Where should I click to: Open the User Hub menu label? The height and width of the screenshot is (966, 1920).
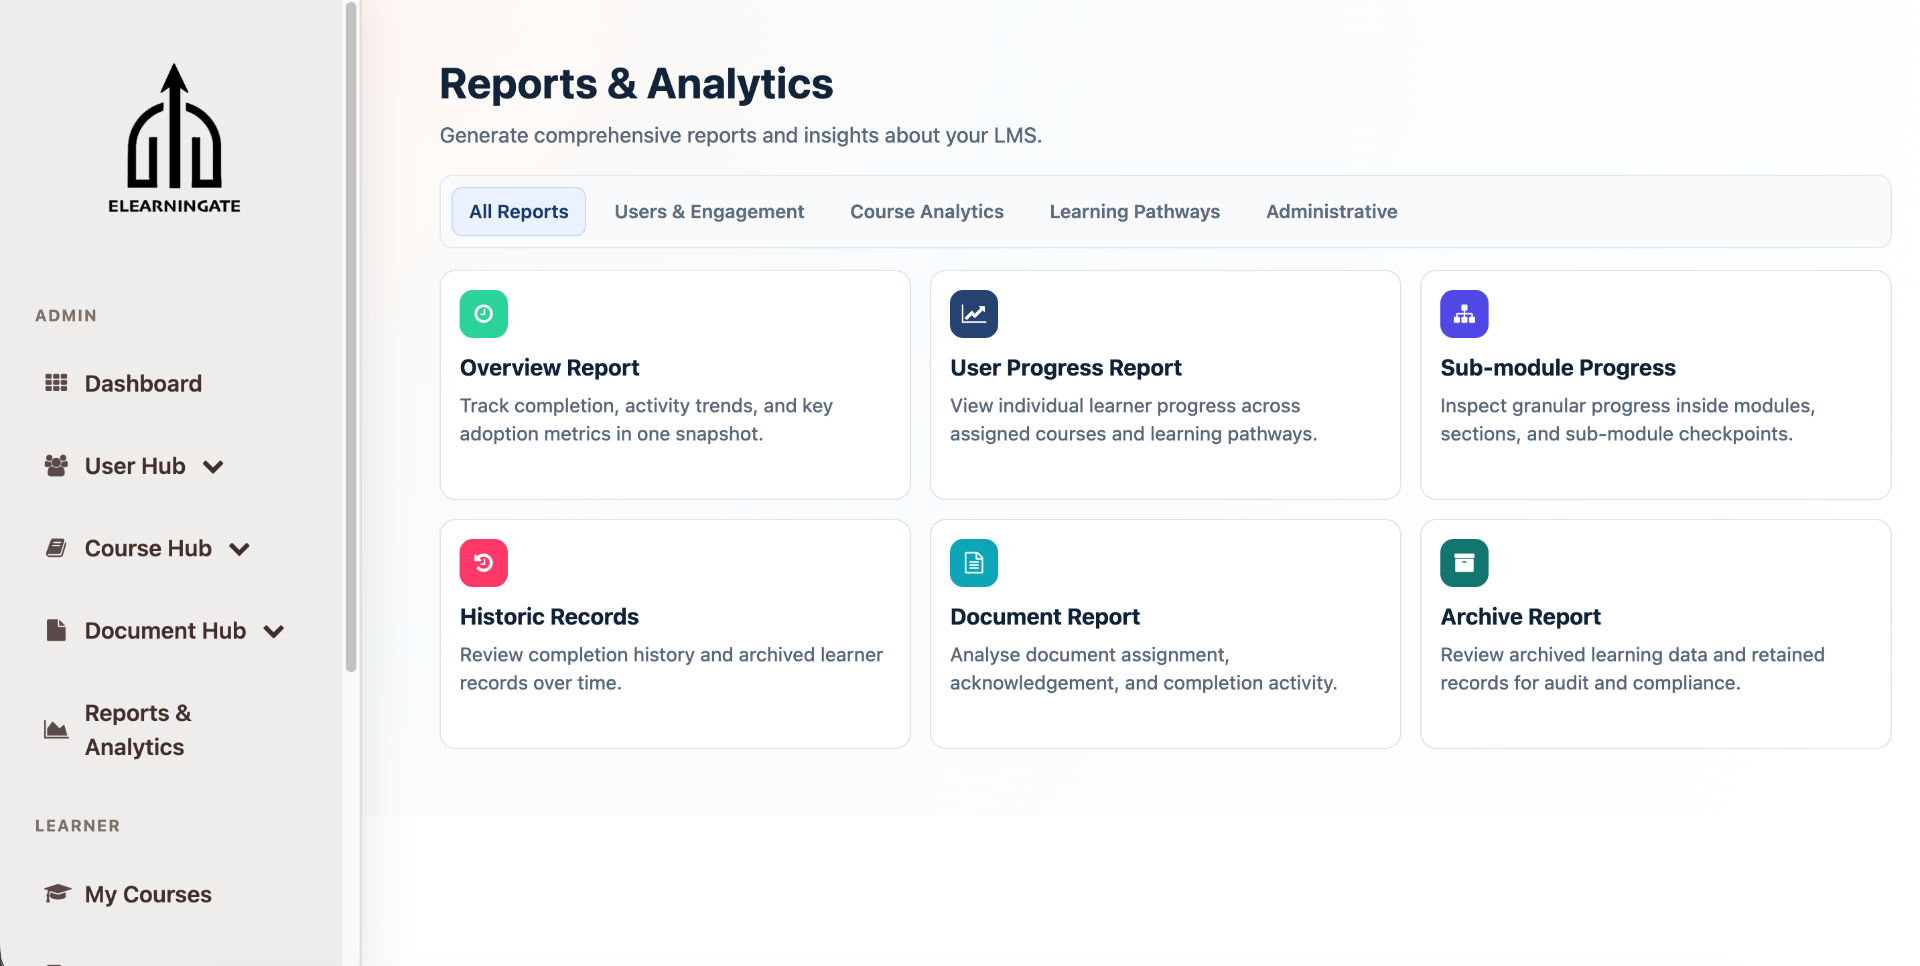[135, 466]
